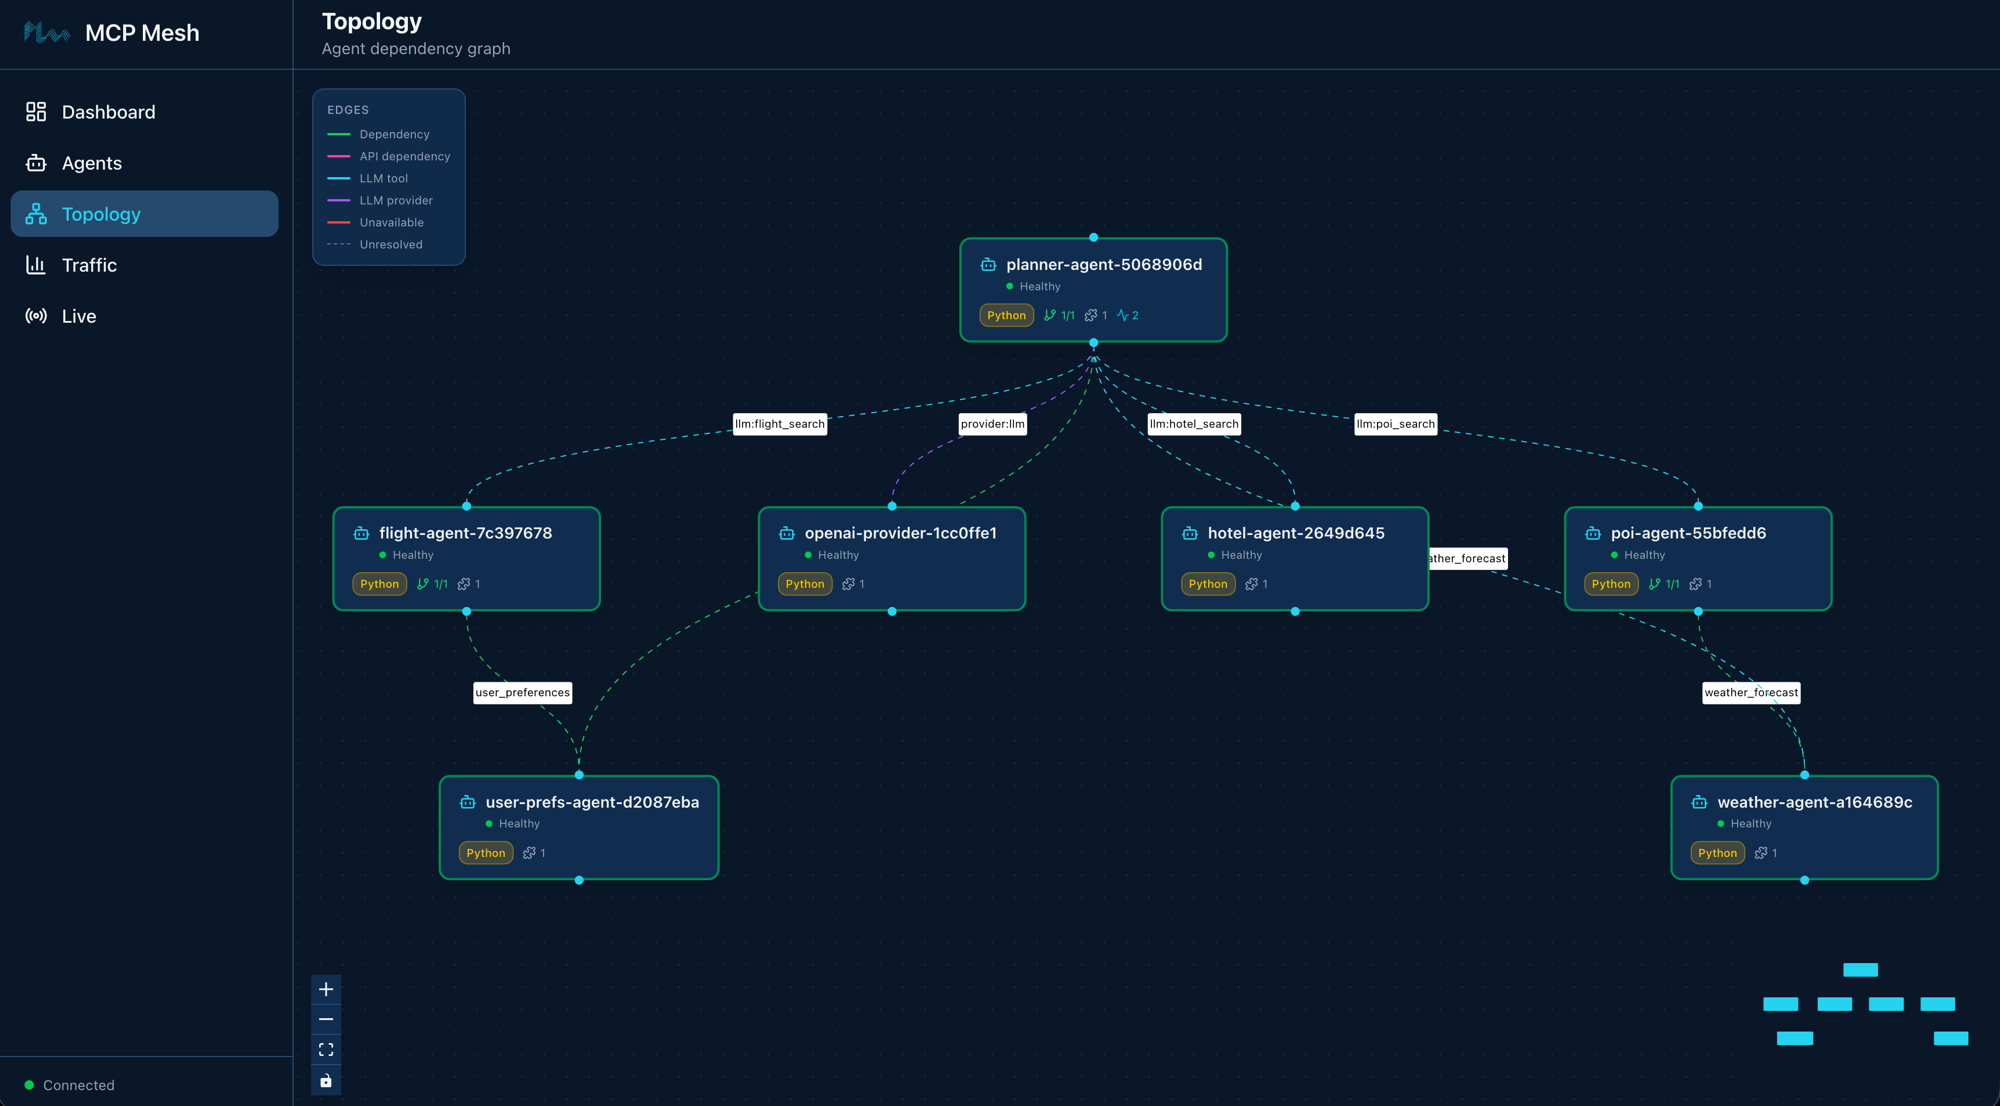
Task: Collapse the EDGES legend panel
Action: 347,110
